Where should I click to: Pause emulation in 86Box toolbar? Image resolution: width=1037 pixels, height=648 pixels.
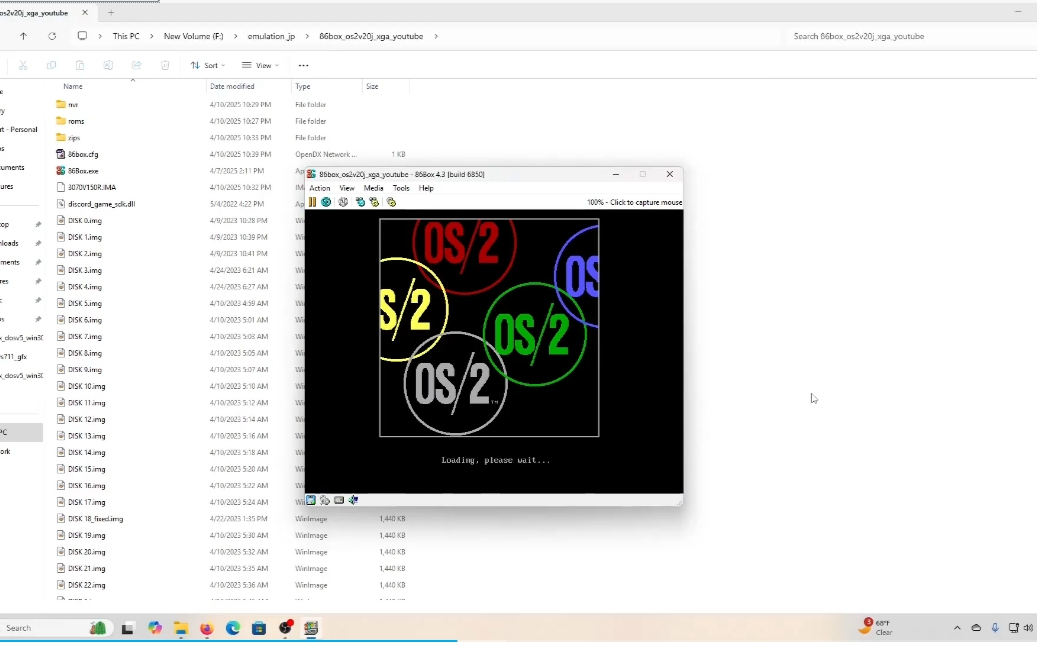point(312,202)
